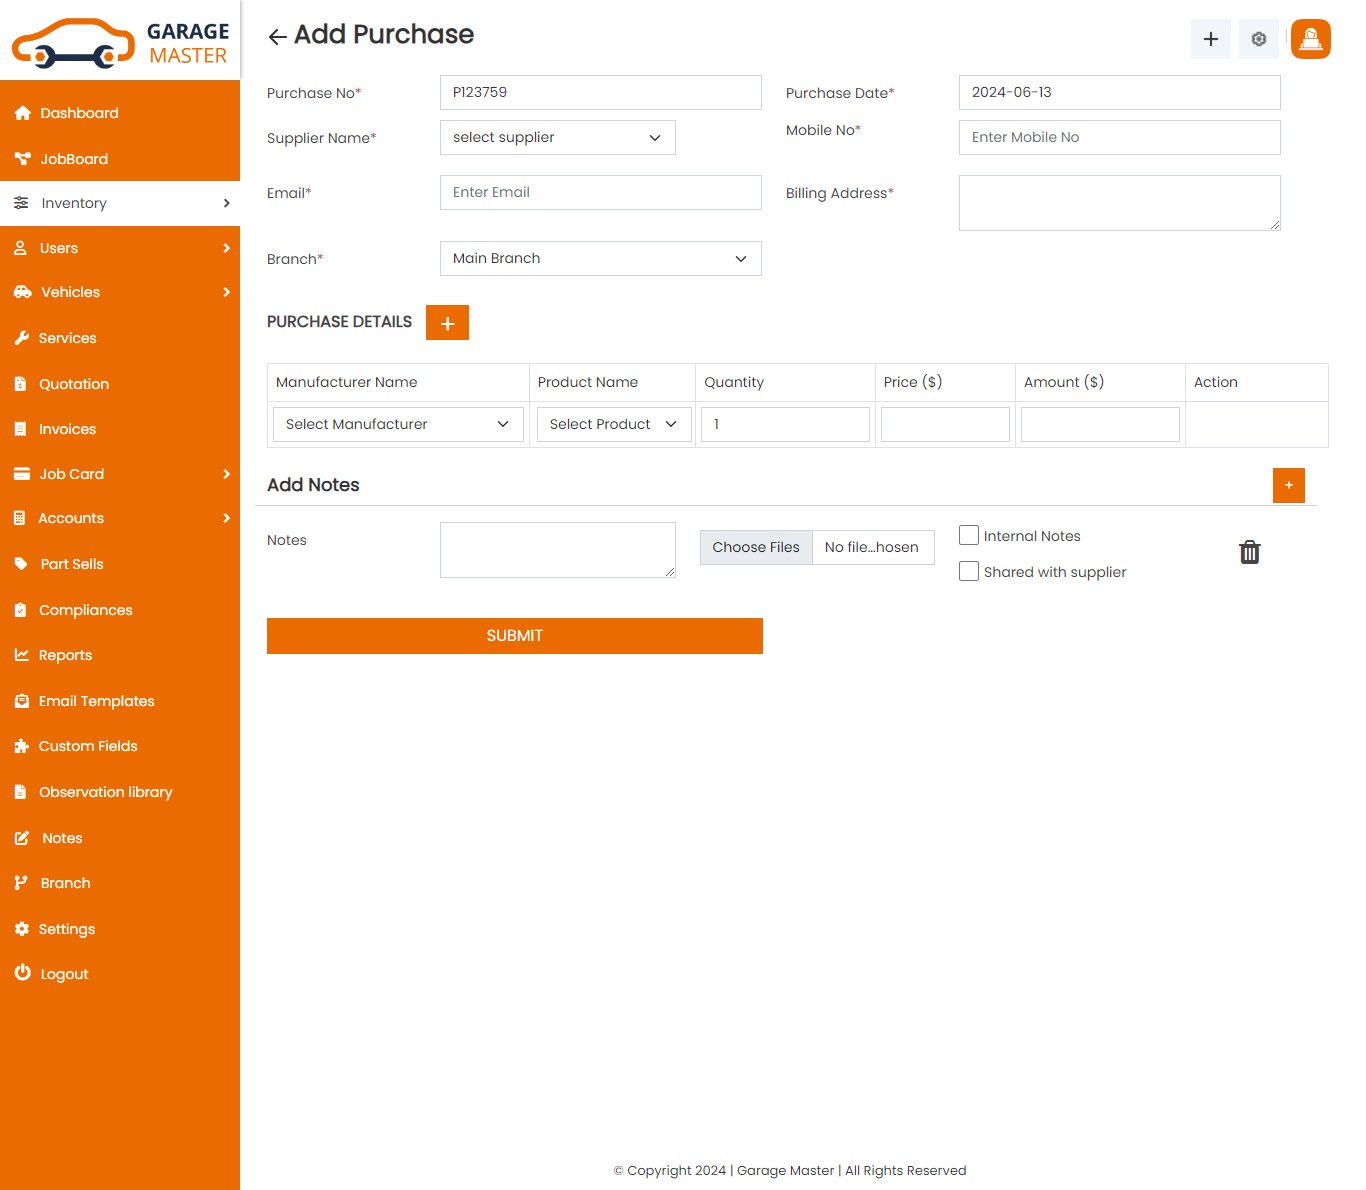This screenshot has width=1366, height=1190.
Task: Delete the note using trash icon
Action: (1249, 552)
